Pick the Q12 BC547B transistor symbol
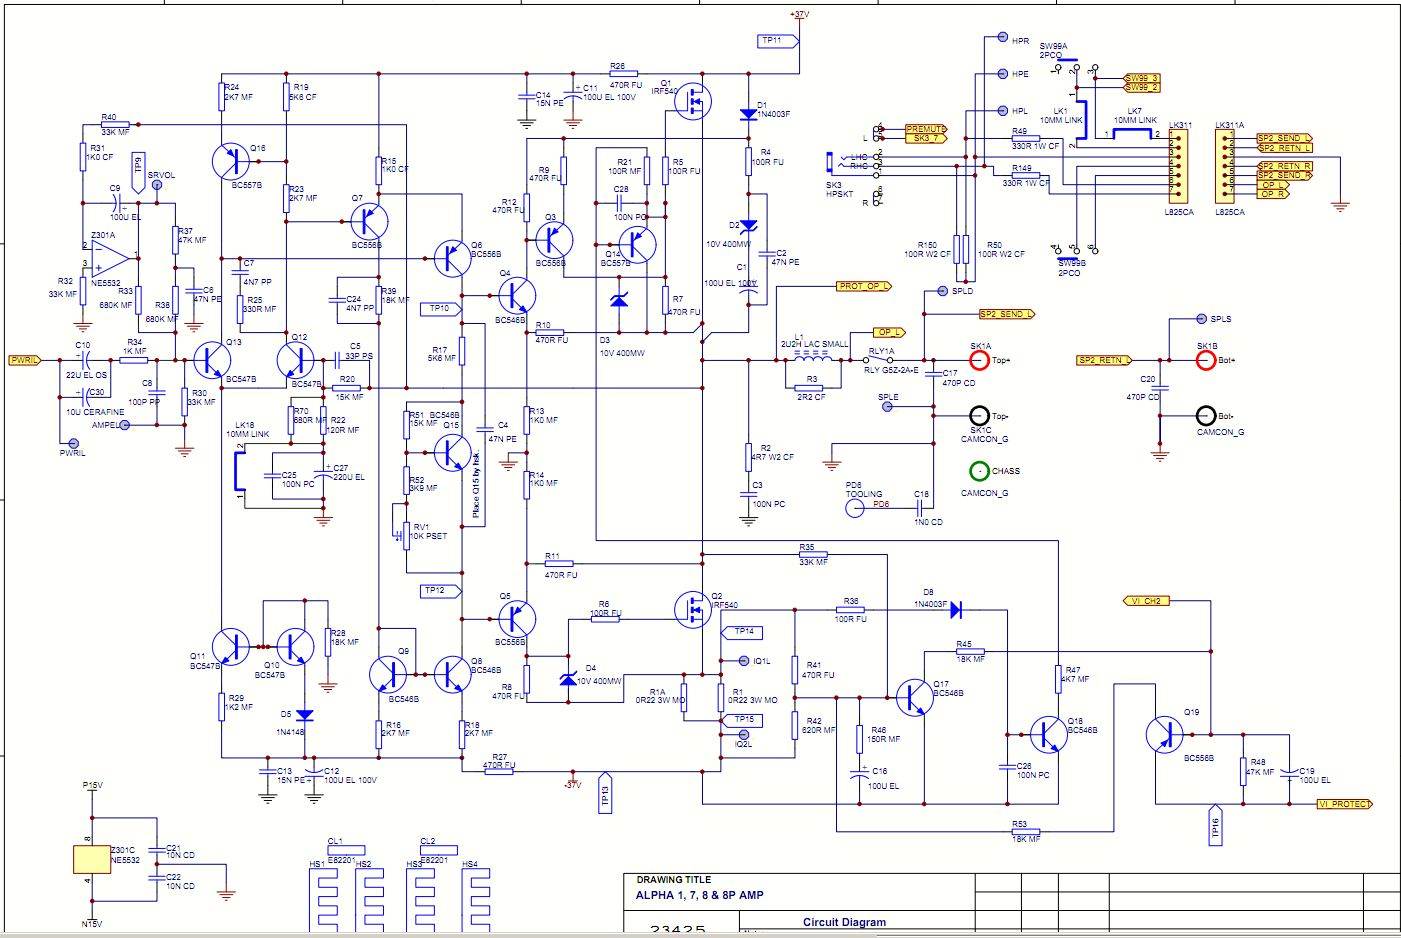The image size is (1401, 938). 296,359
